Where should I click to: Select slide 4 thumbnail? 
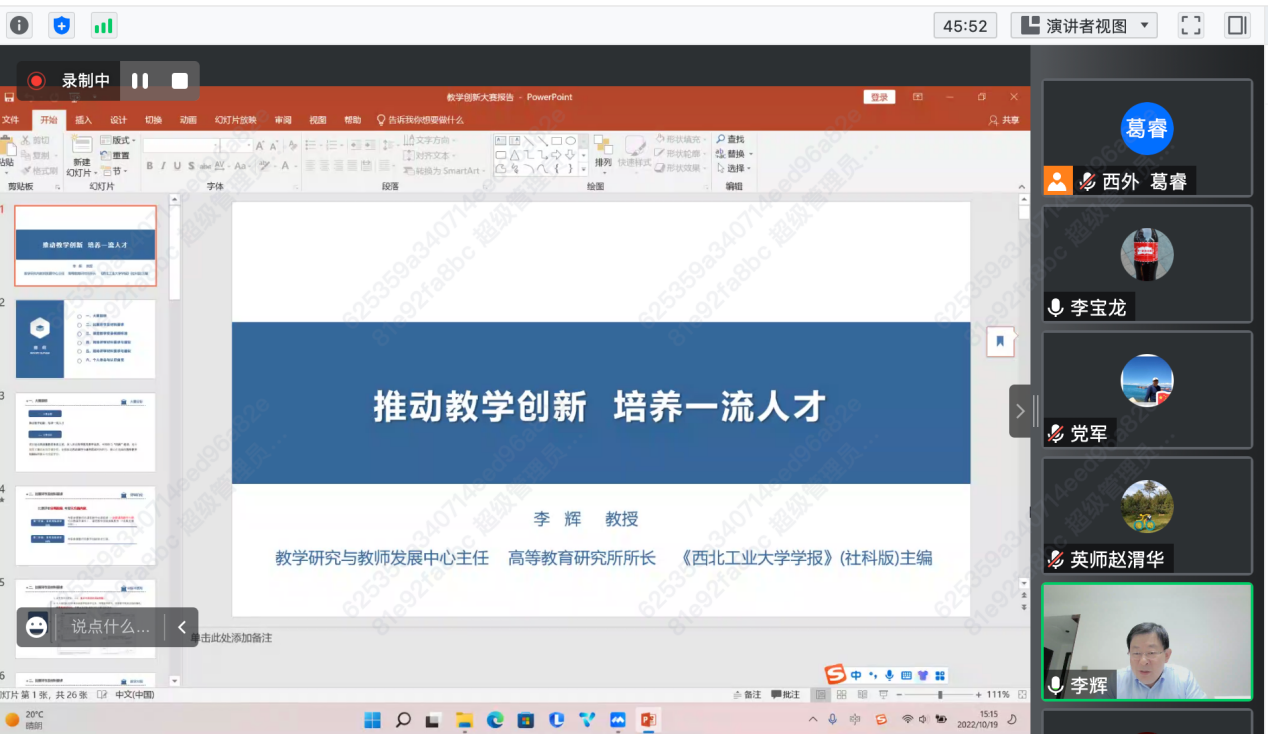pyautogui.click(x=85, y=526)
